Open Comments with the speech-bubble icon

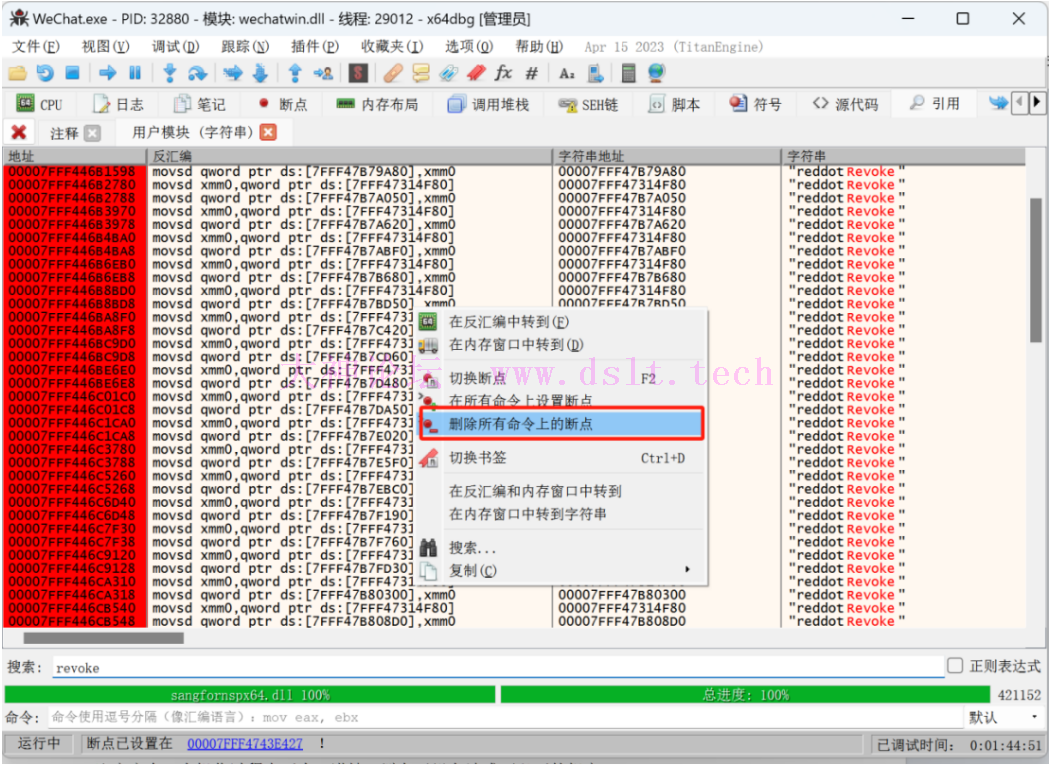pos(421,73)
